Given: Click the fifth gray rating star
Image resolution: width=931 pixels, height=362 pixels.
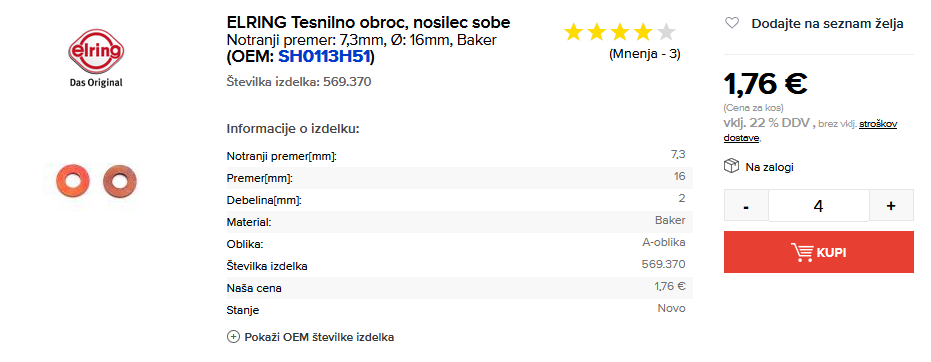Looking at the screenshot, I should pos(667,32).
